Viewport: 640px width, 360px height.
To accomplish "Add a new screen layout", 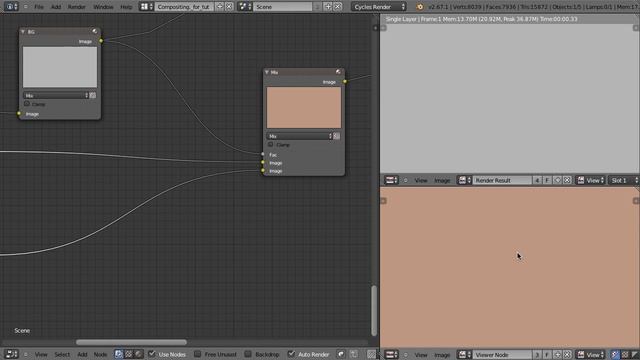I will 220,7.
